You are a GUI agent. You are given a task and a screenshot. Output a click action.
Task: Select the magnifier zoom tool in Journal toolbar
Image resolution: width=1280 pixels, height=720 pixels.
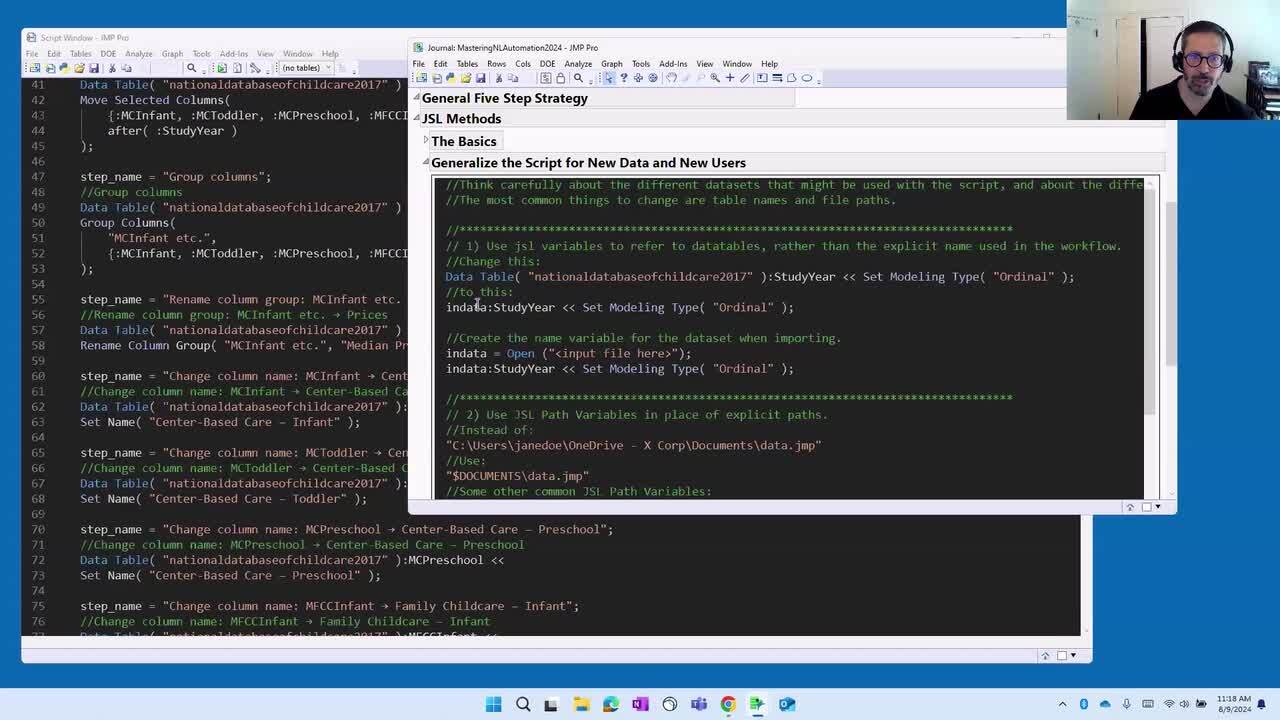(x=715, y=78)
